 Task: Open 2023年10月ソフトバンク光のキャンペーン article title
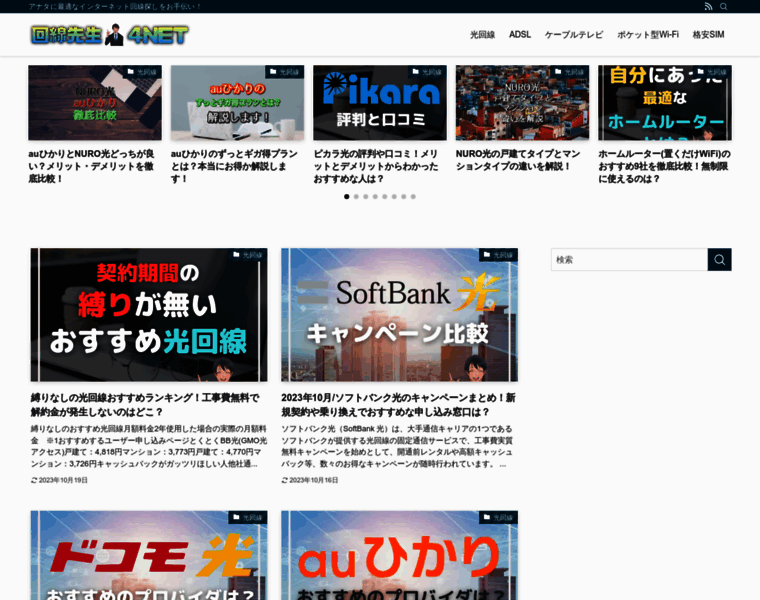398,405
